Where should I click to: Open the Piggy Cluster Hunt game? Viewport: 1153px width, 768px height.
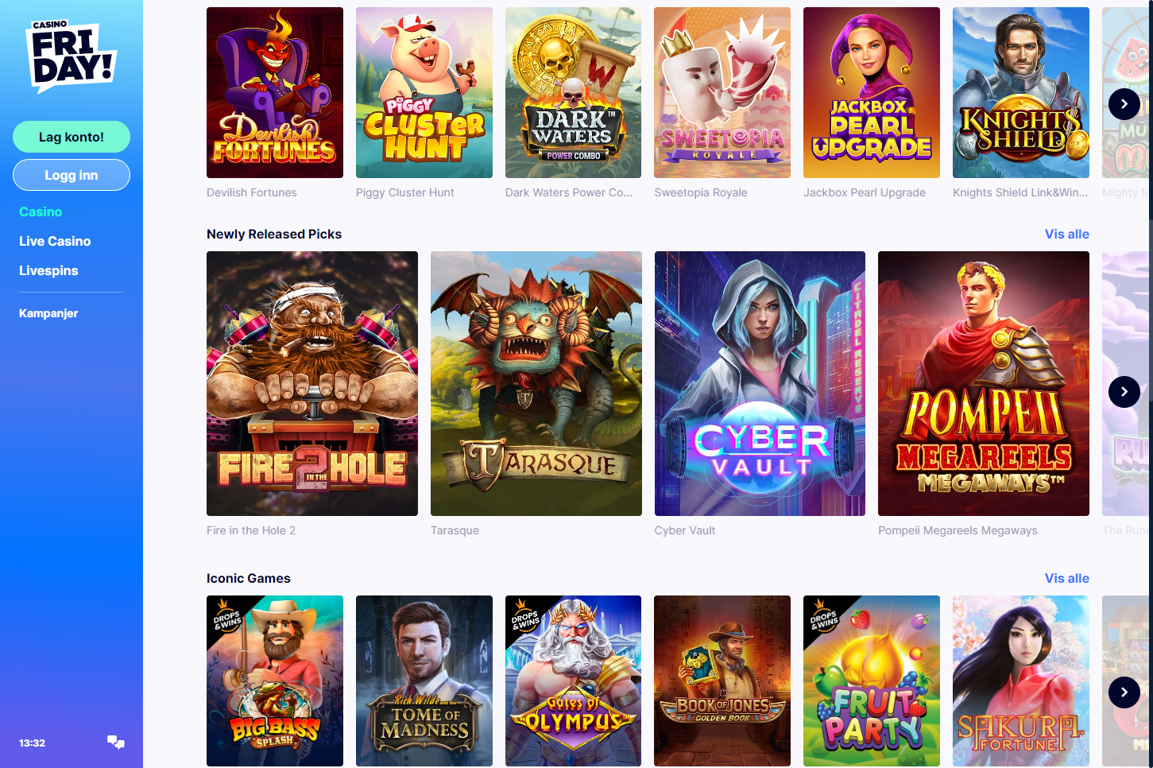[424, 93]
